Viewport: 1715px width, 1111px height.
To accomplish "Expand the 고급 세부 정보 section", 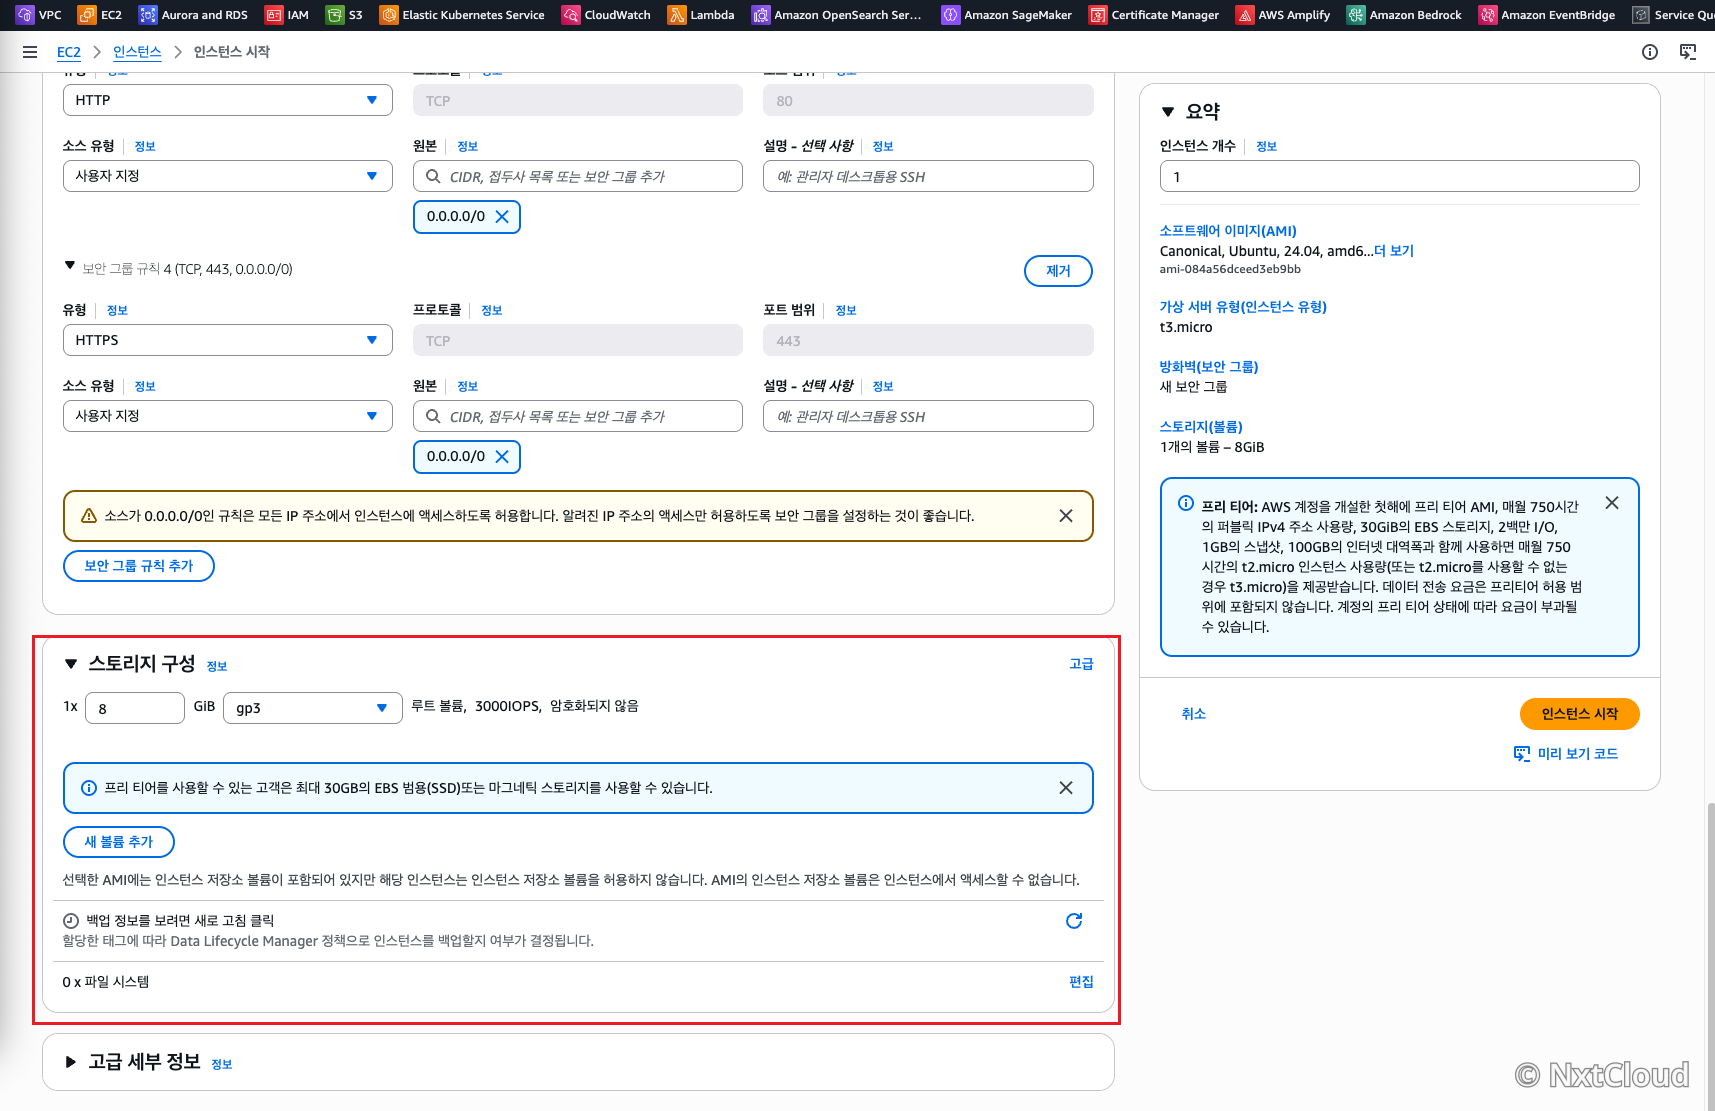I will point(71,1062).
